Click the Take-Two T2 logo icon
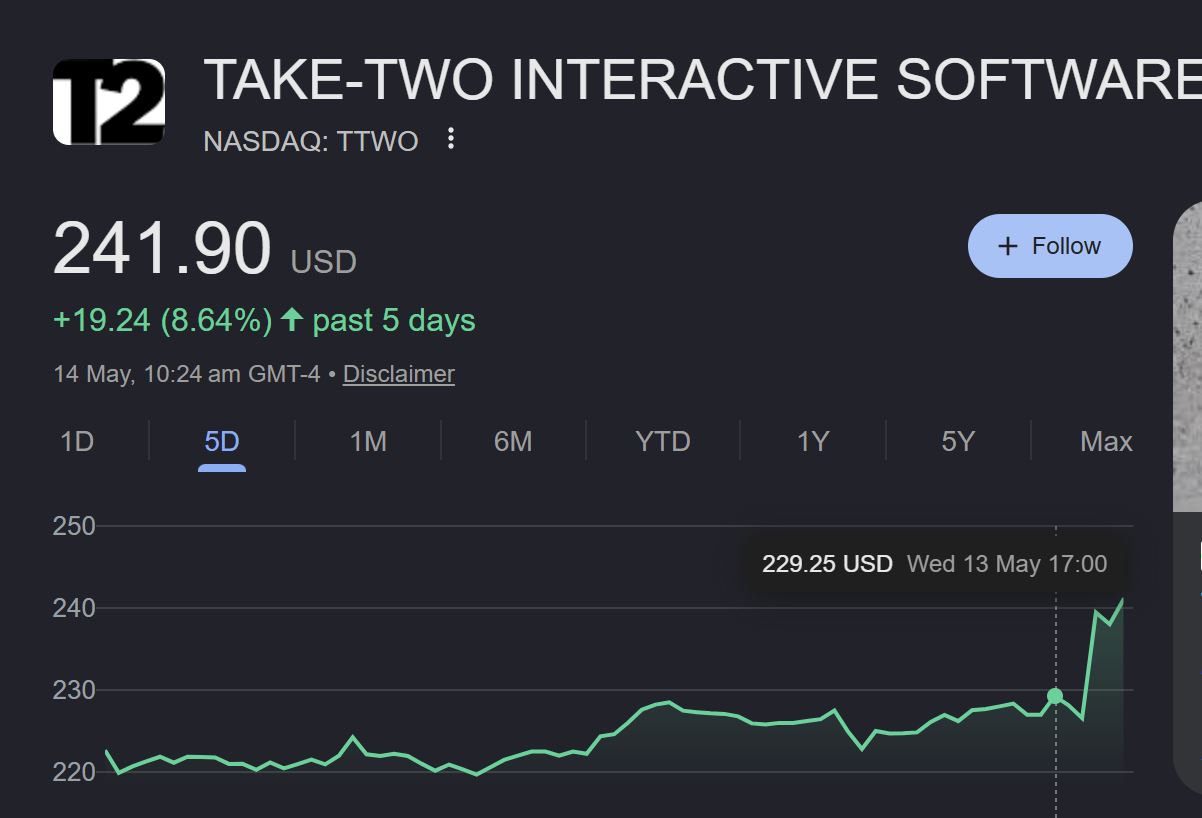Screen dimensions: 1202x818 [x=109, y=102]
